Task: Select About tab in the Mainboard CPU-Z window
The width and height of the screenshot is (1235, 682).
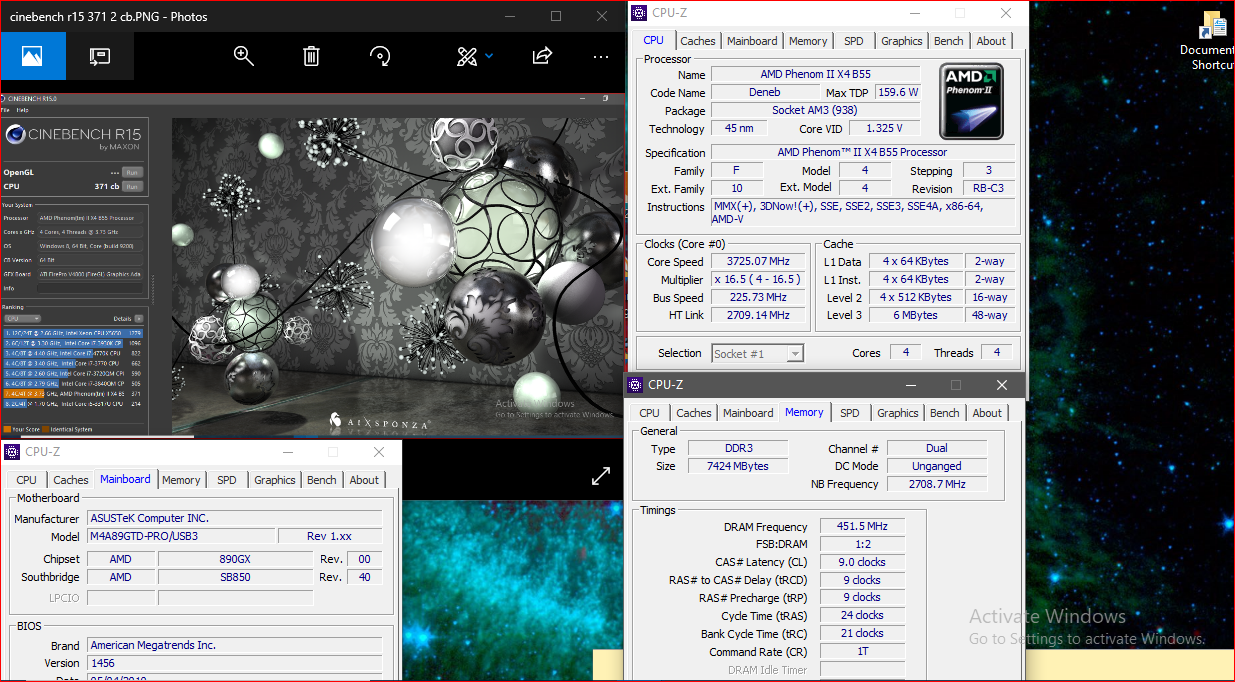Action: tap(365, 480)
